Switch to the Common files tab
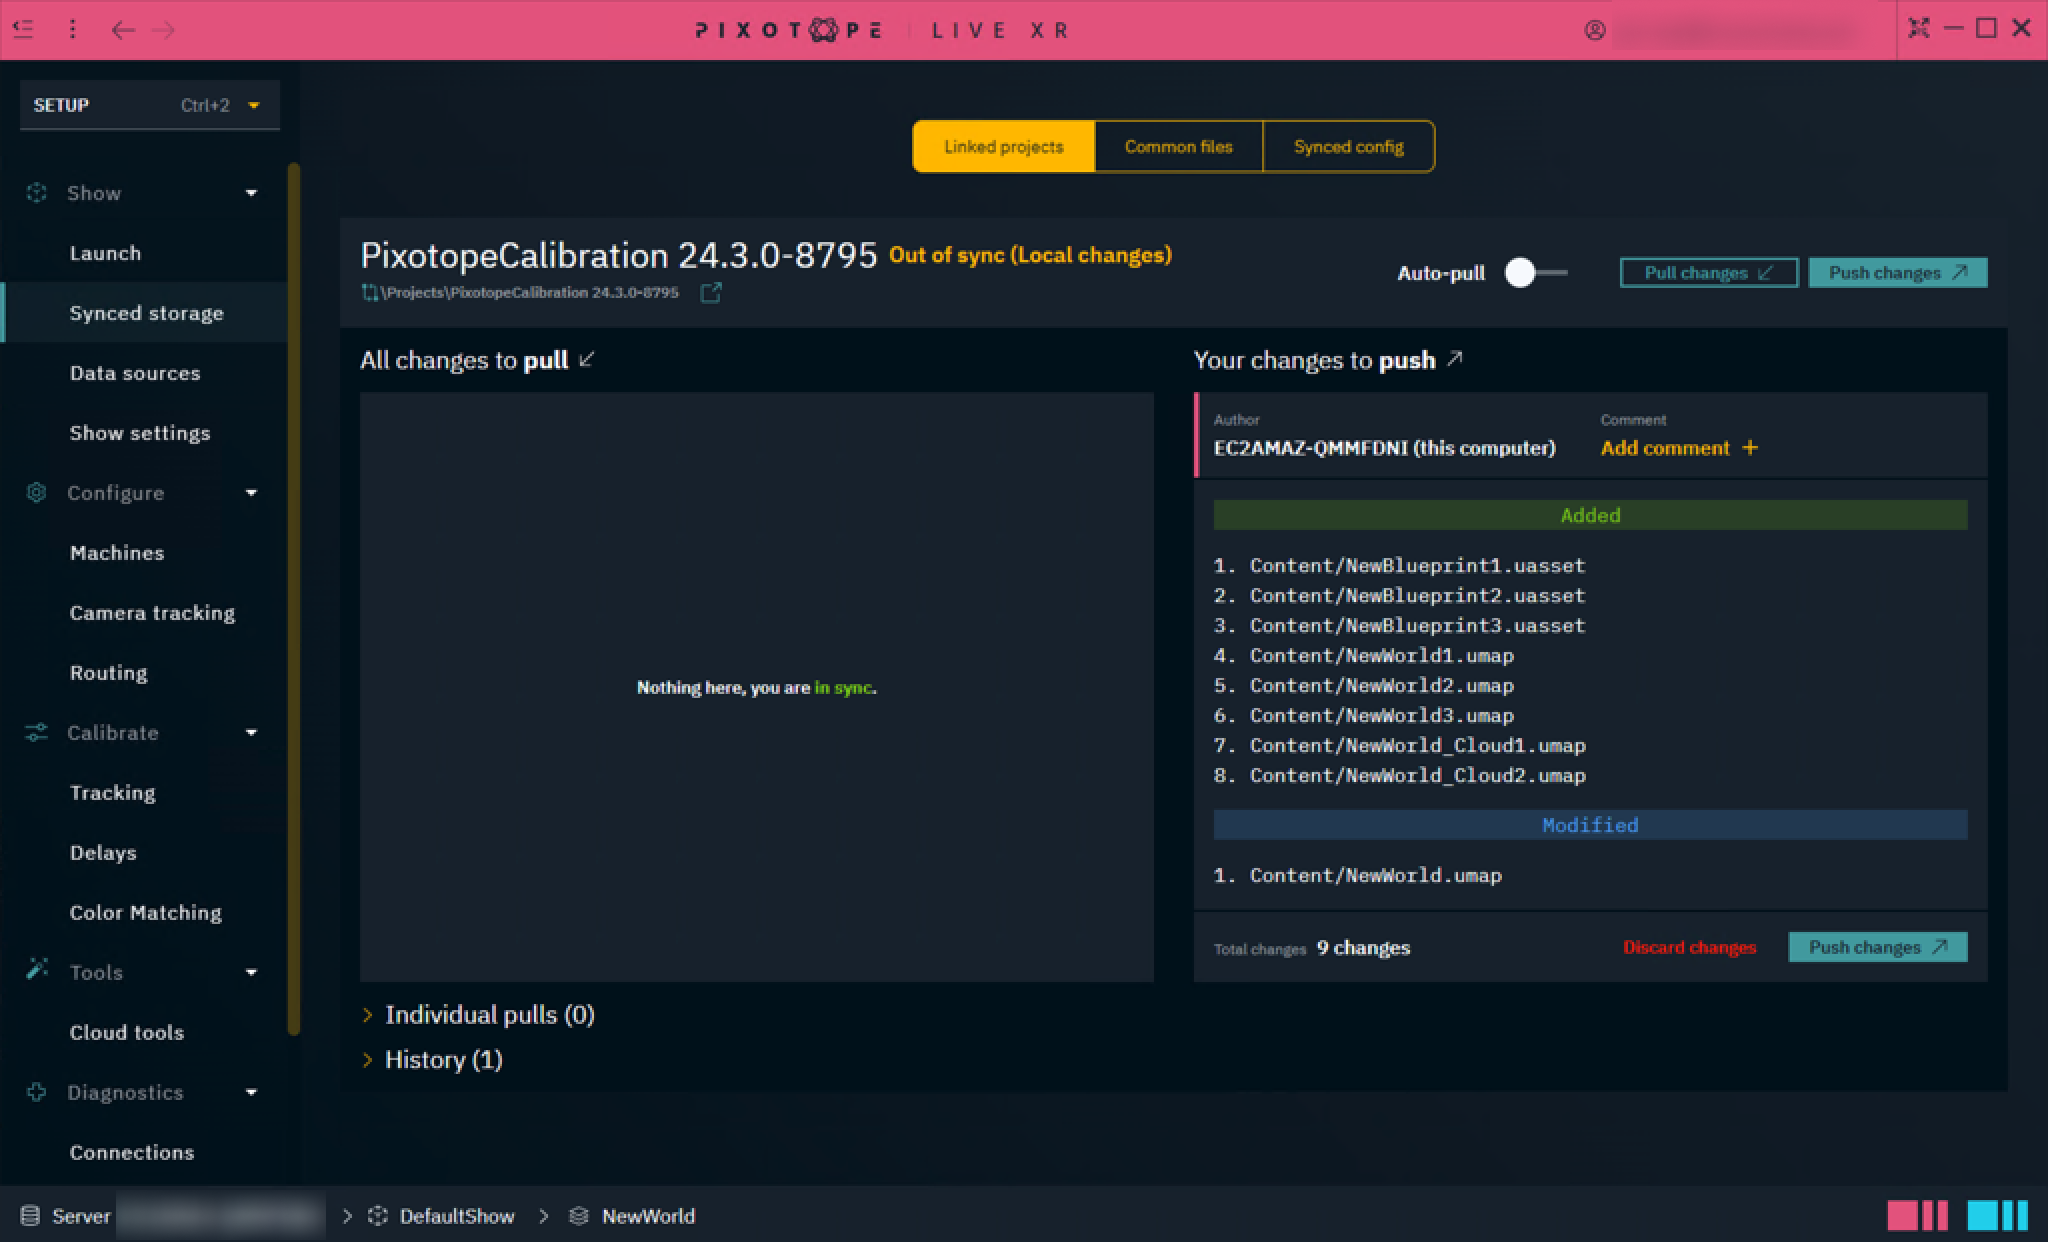2048x1242 pixels. (1178, 147)
